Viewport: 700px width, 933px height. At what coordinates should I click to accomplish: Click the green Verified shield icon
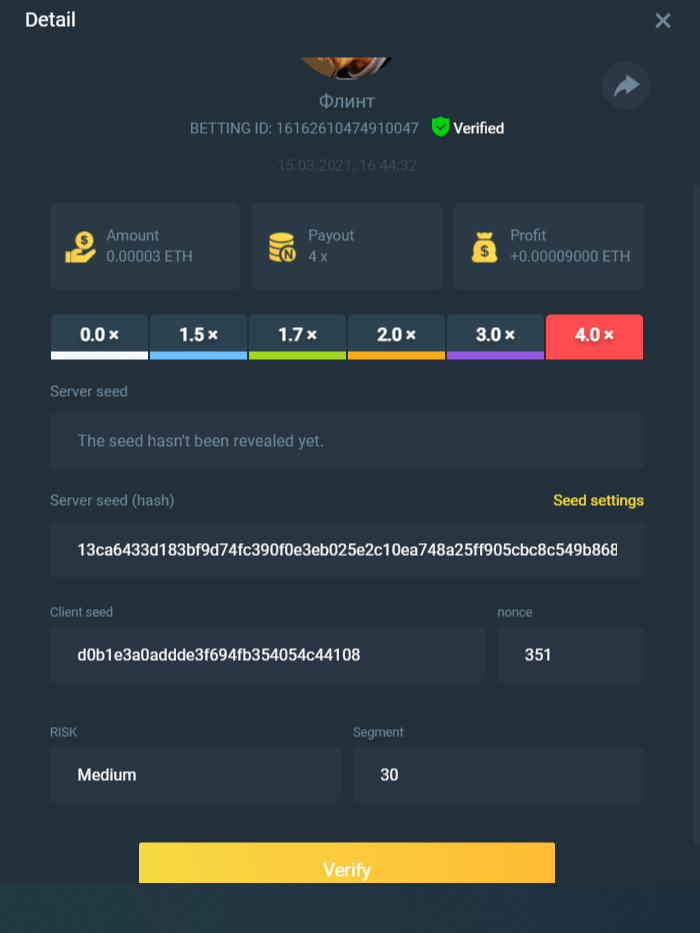click(x=440, y=127)
